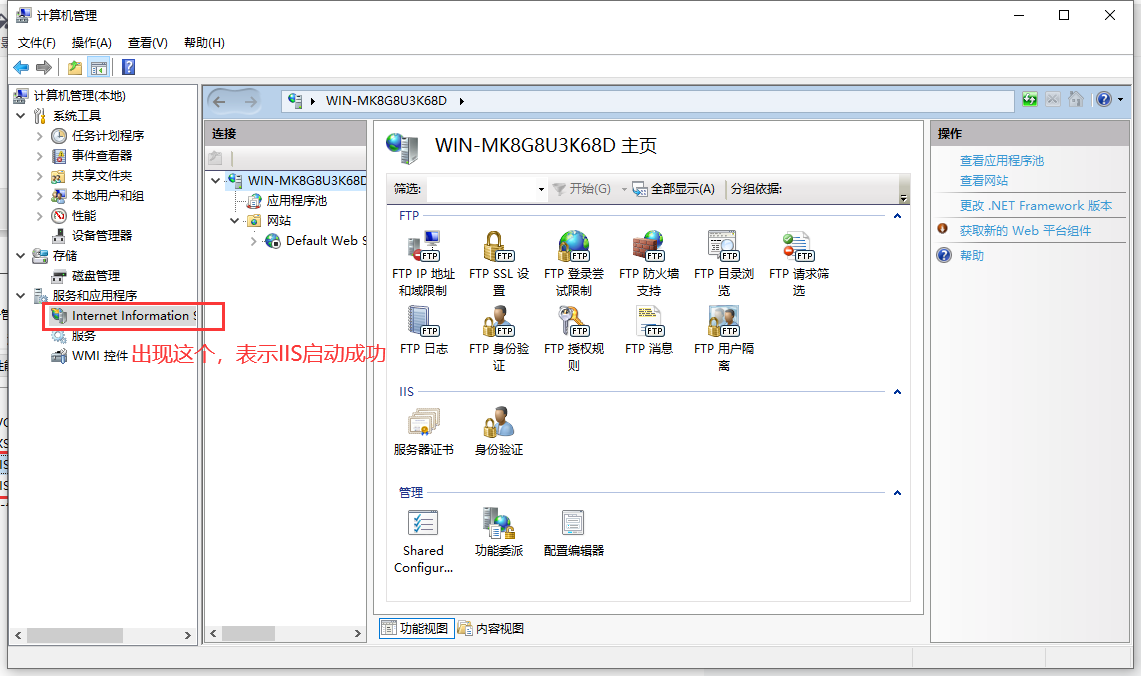The height and width of the screenshot is (676, 1141).
Task: Open 文件(F) menu
Action: [36, 43]
